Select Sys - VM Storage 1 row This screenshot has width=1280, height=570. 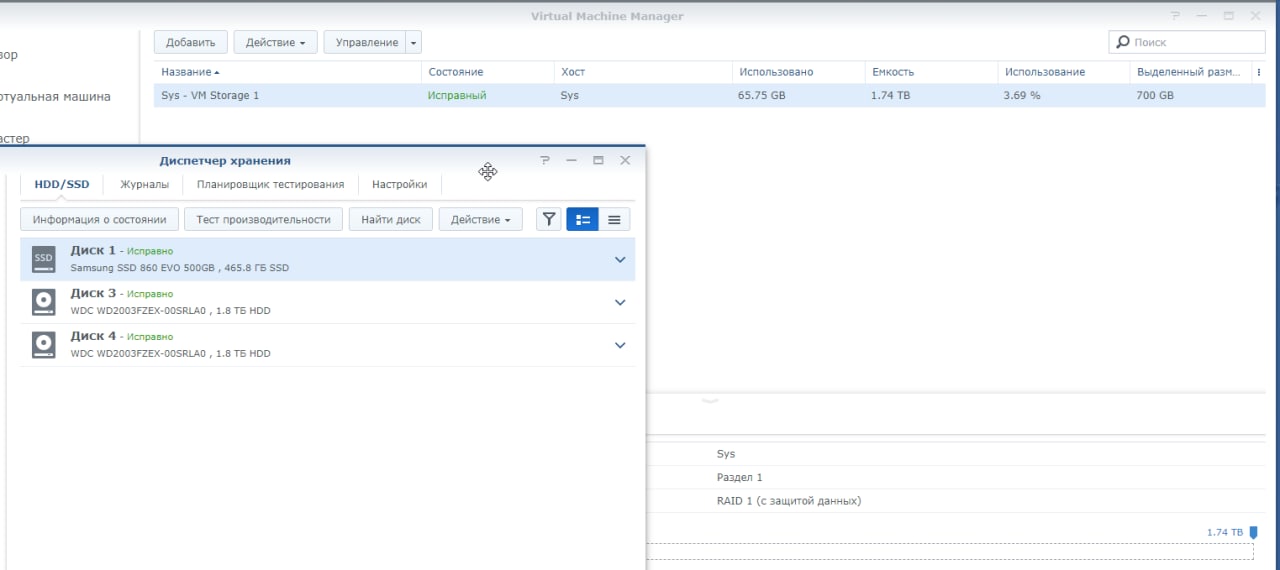tap(709, 95)
